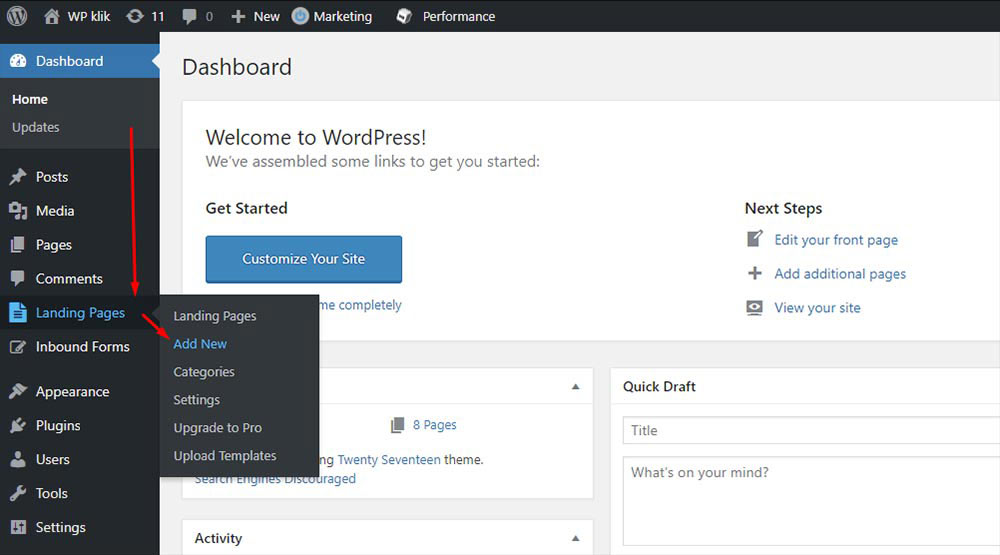The width and height of the screenshot is (1000, 555).
Task: Choose Upgrade to Pro in submenu
Action: pyautogui.click(x=217, y=427)
